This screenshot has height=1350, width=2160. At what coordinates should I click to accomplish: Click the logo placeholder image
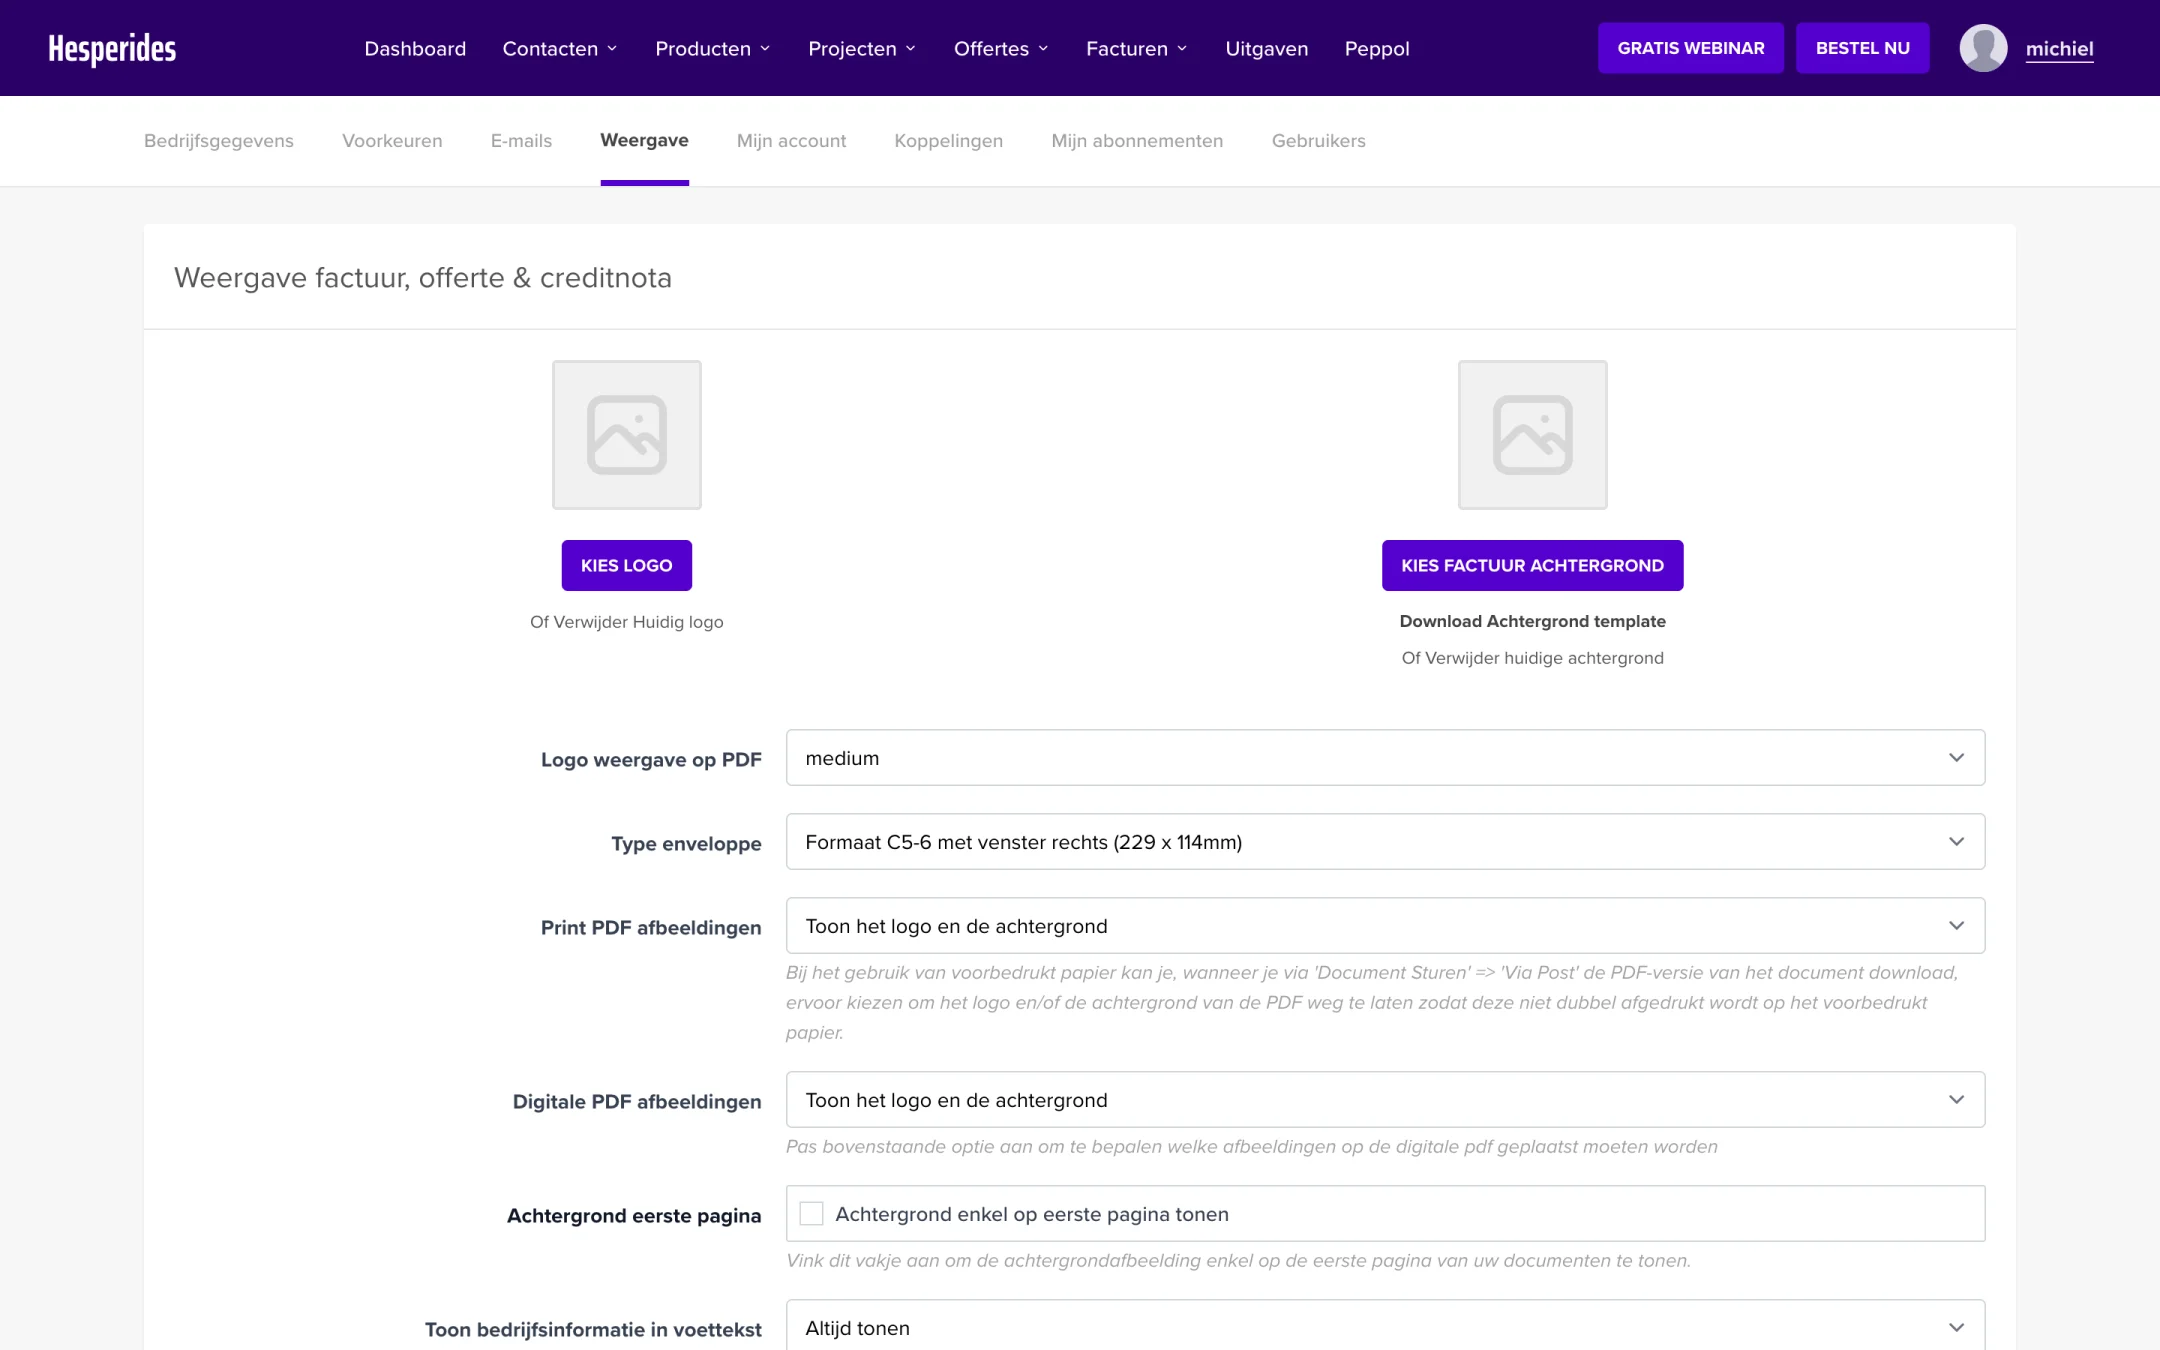point(627,435)
